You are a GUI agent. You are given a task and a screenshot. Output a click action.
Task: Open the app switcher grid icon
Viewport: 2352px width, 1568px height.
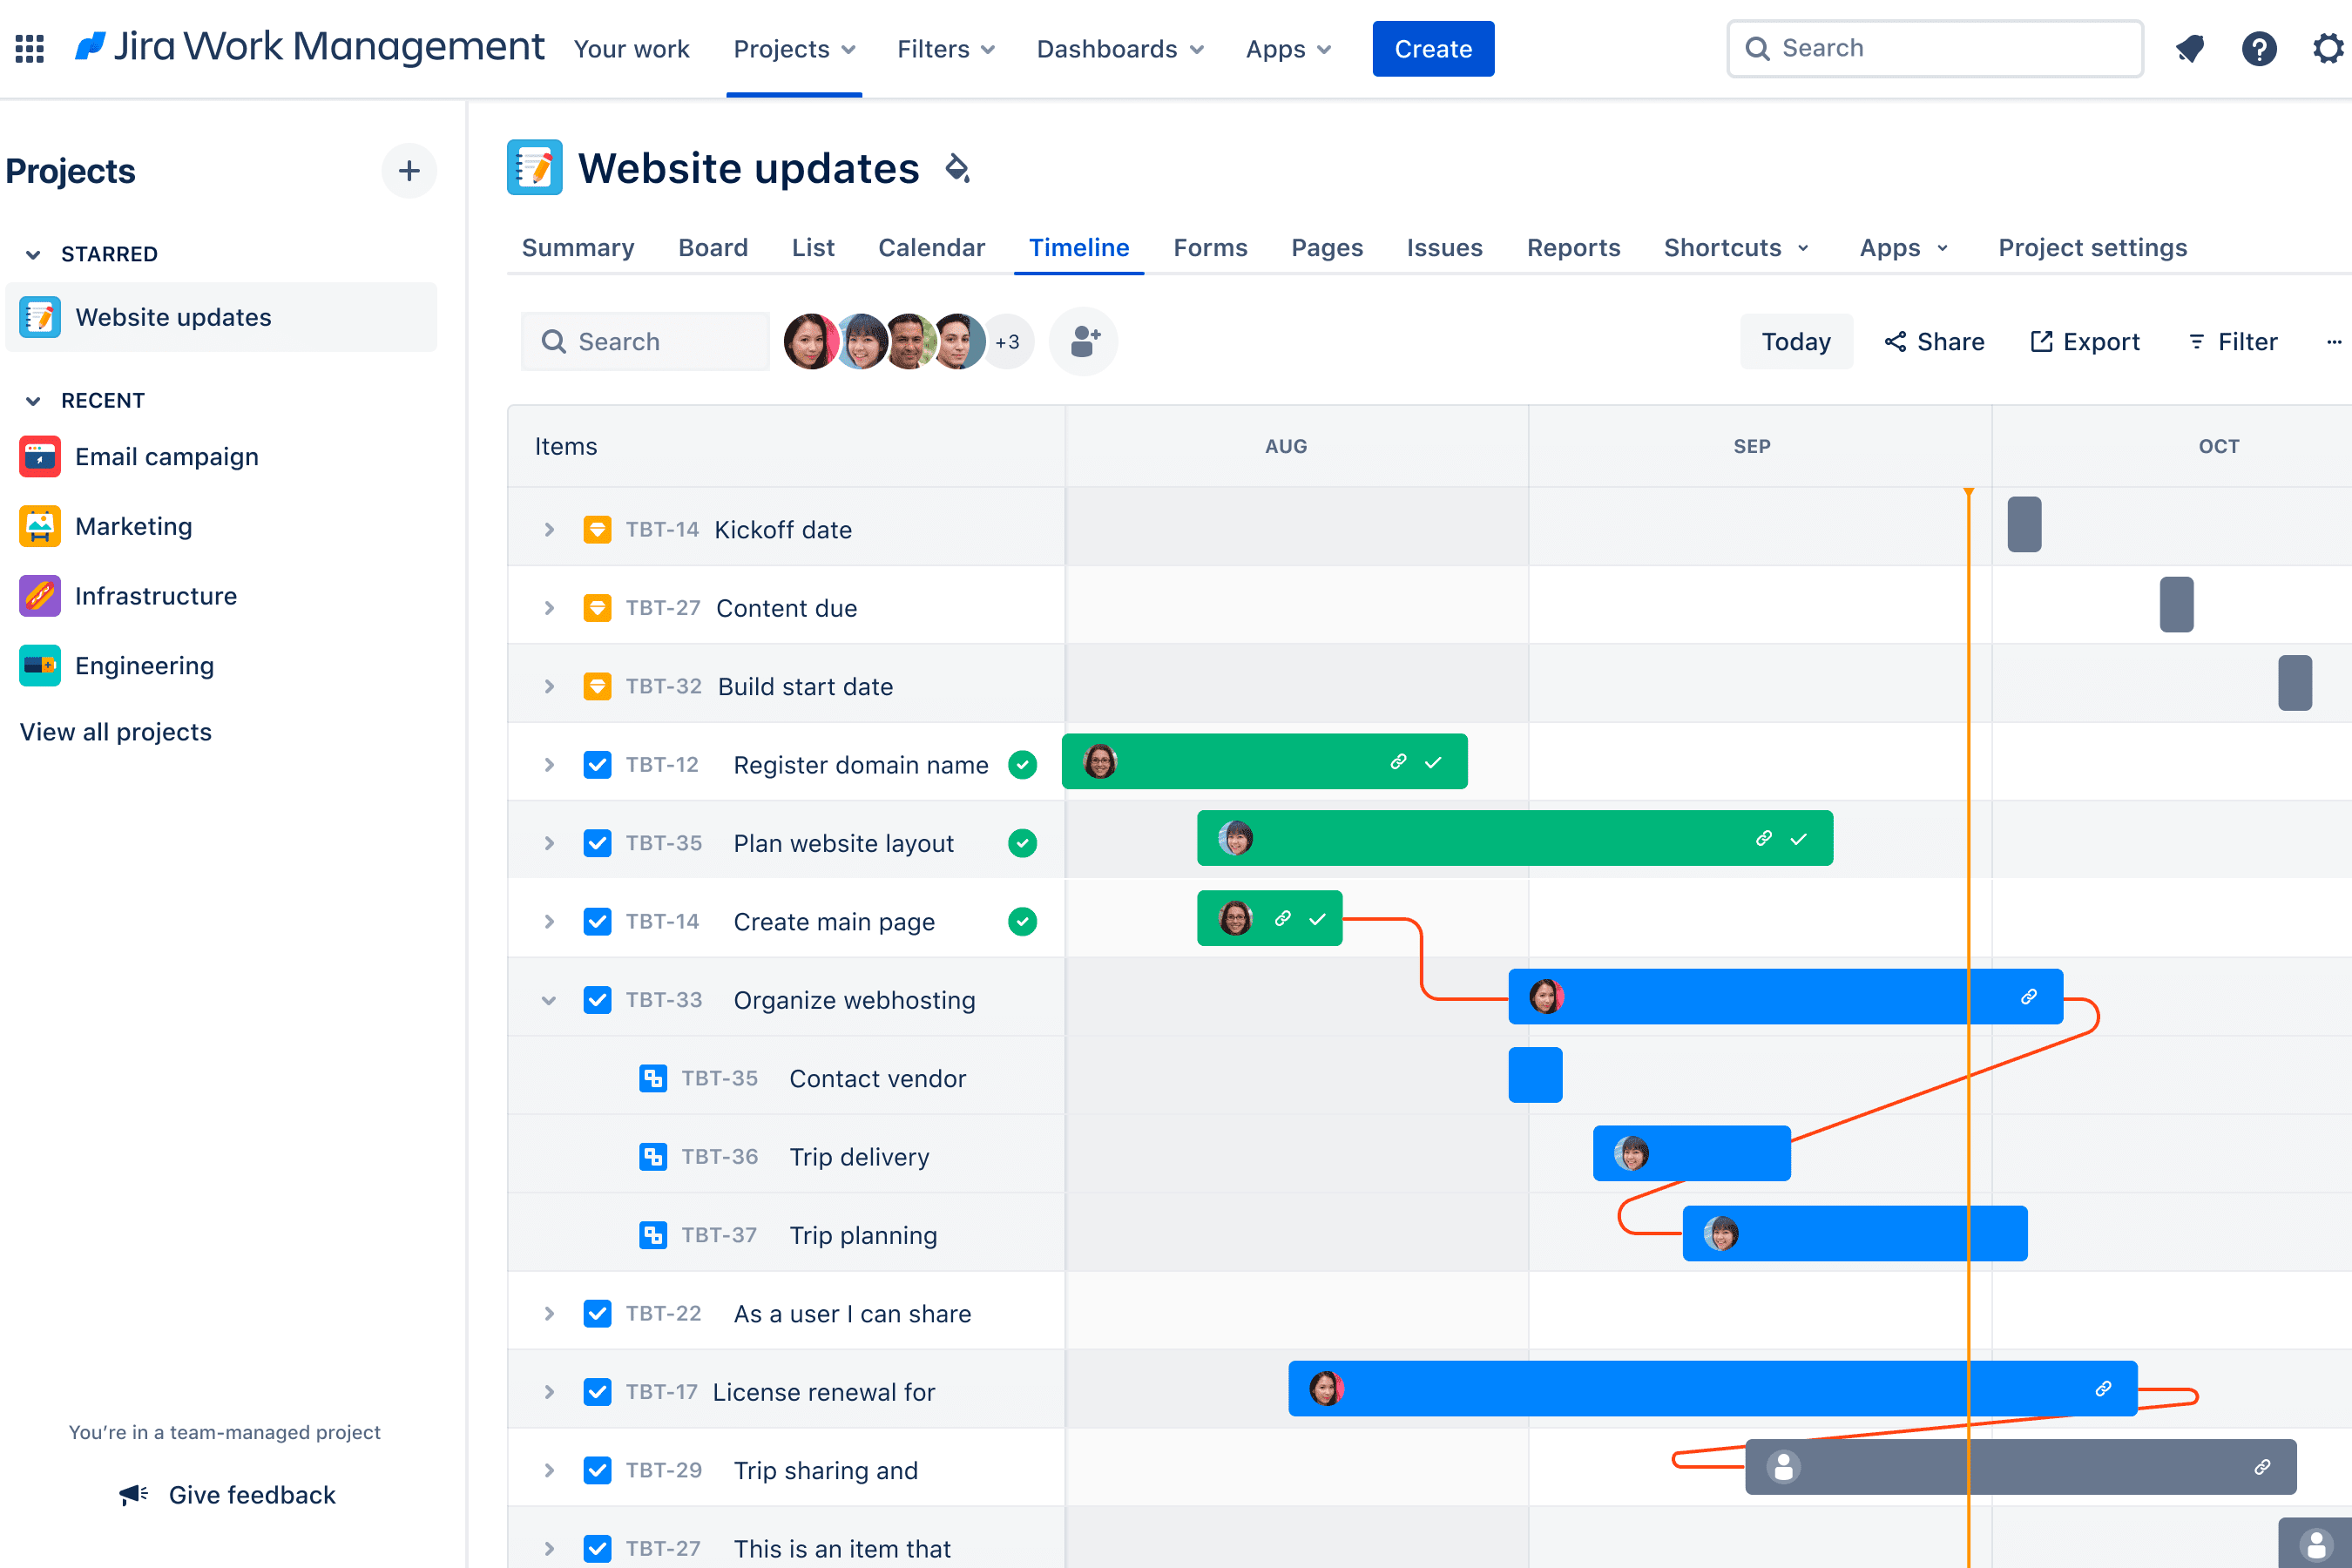click(x=29, y=48)
